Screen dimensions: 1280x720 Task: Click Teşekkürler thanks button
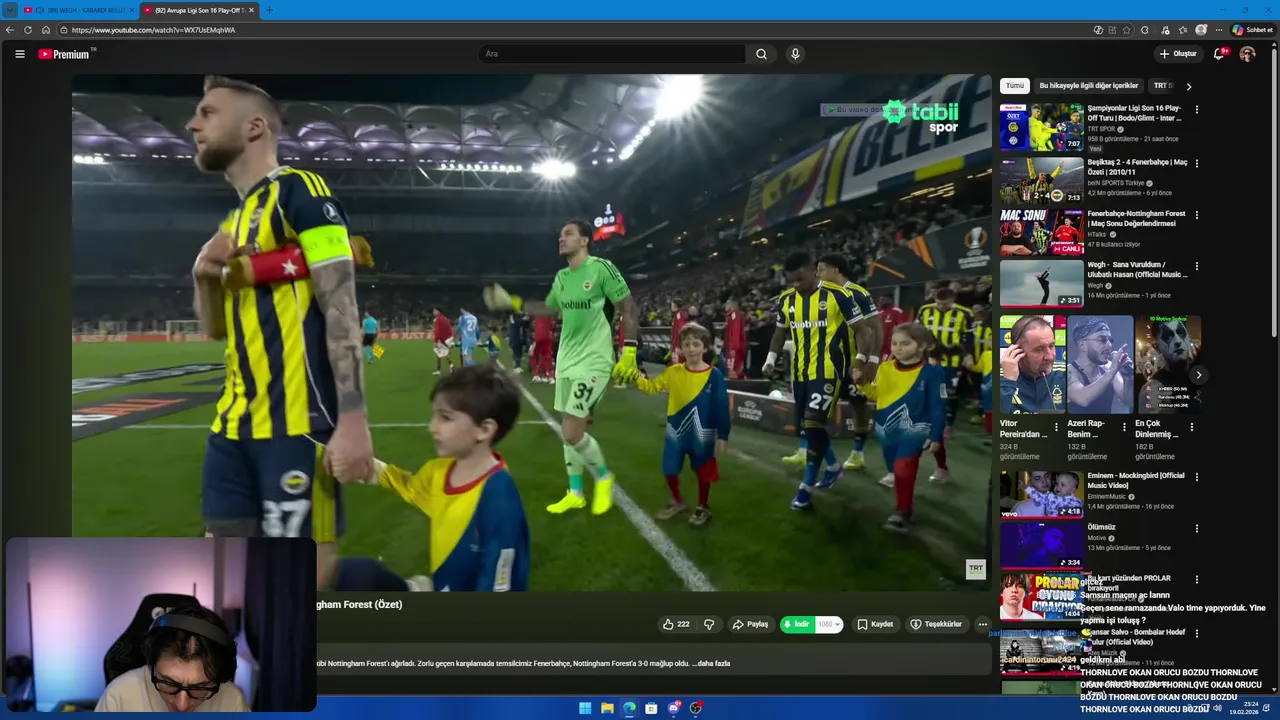[936, 624]
